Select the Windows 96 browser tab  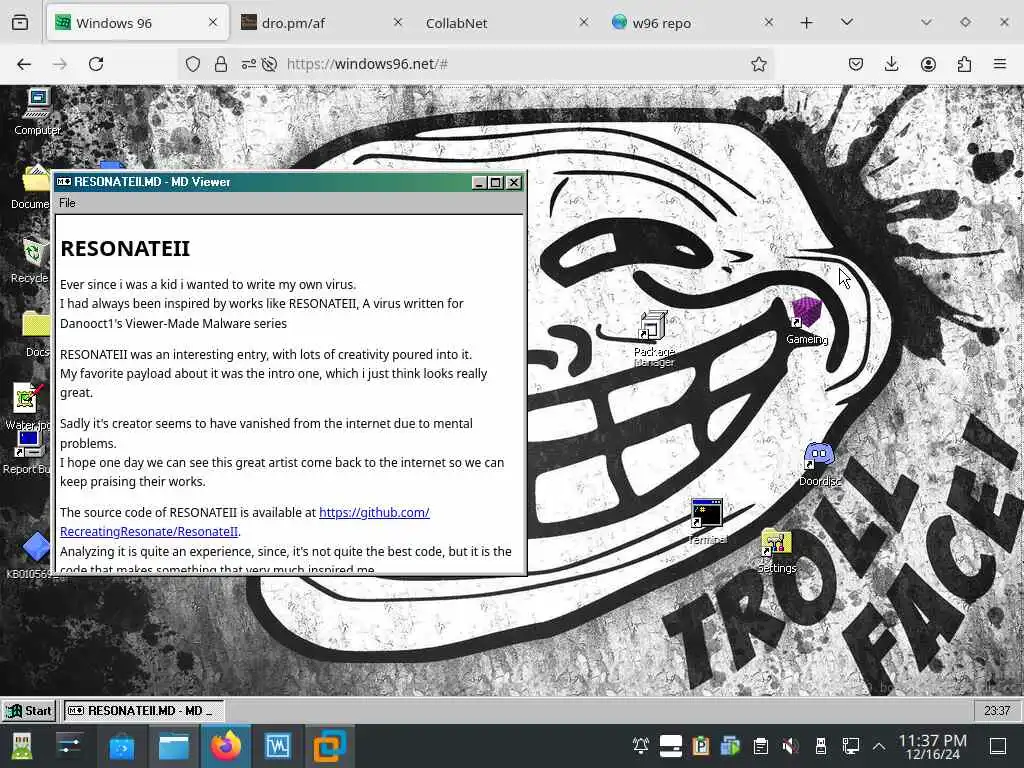tap(137, 23)
